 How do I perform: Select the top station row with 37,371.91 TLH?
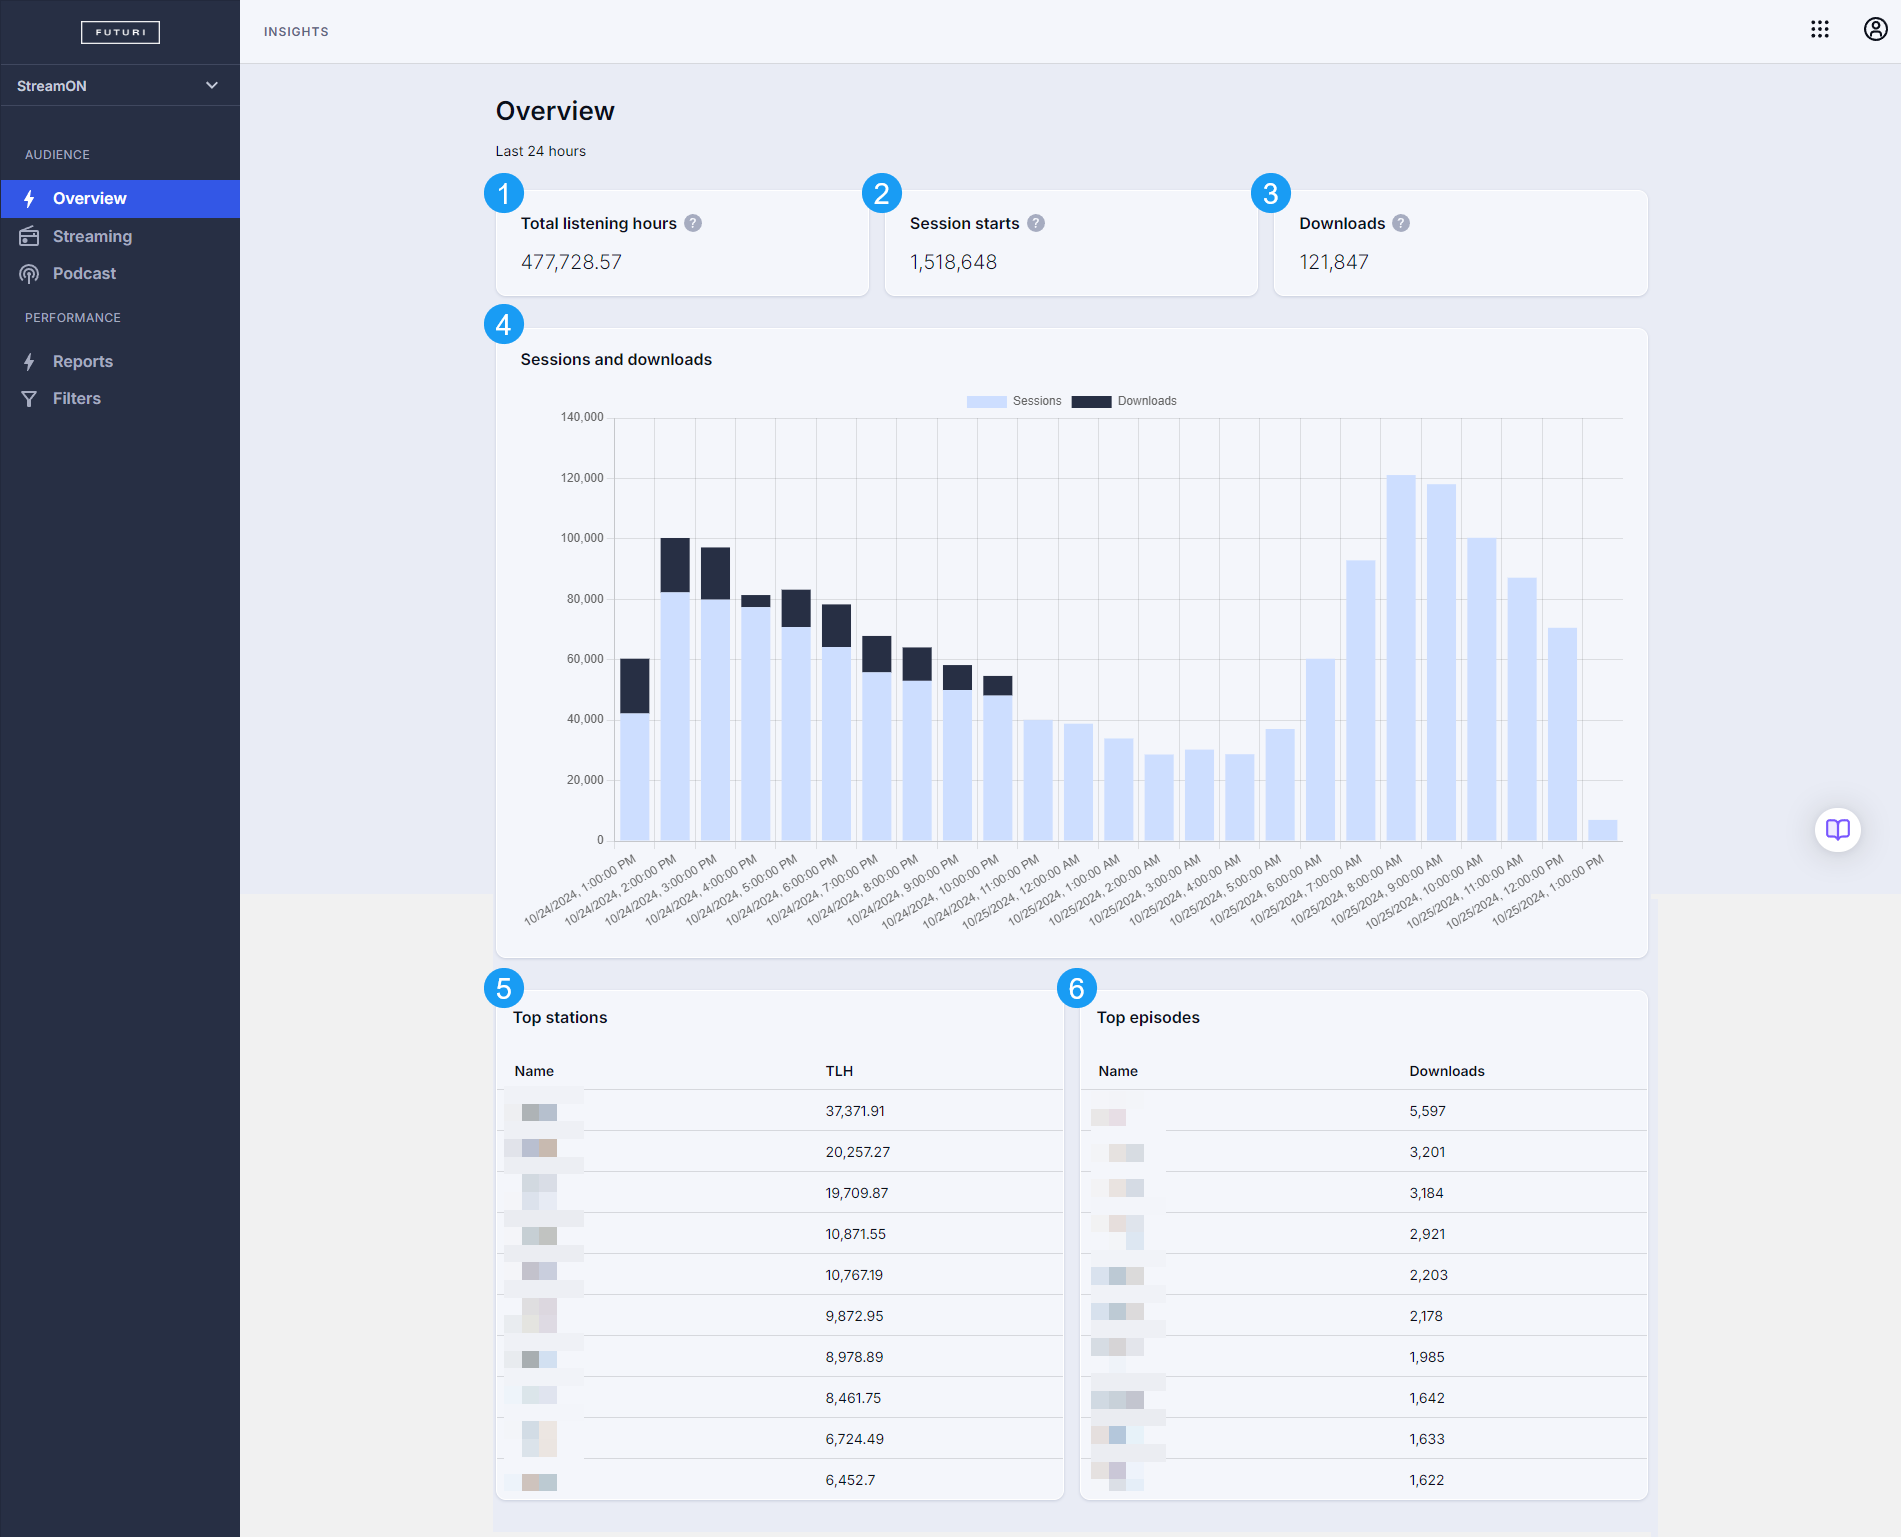[x=779, y=1111]
